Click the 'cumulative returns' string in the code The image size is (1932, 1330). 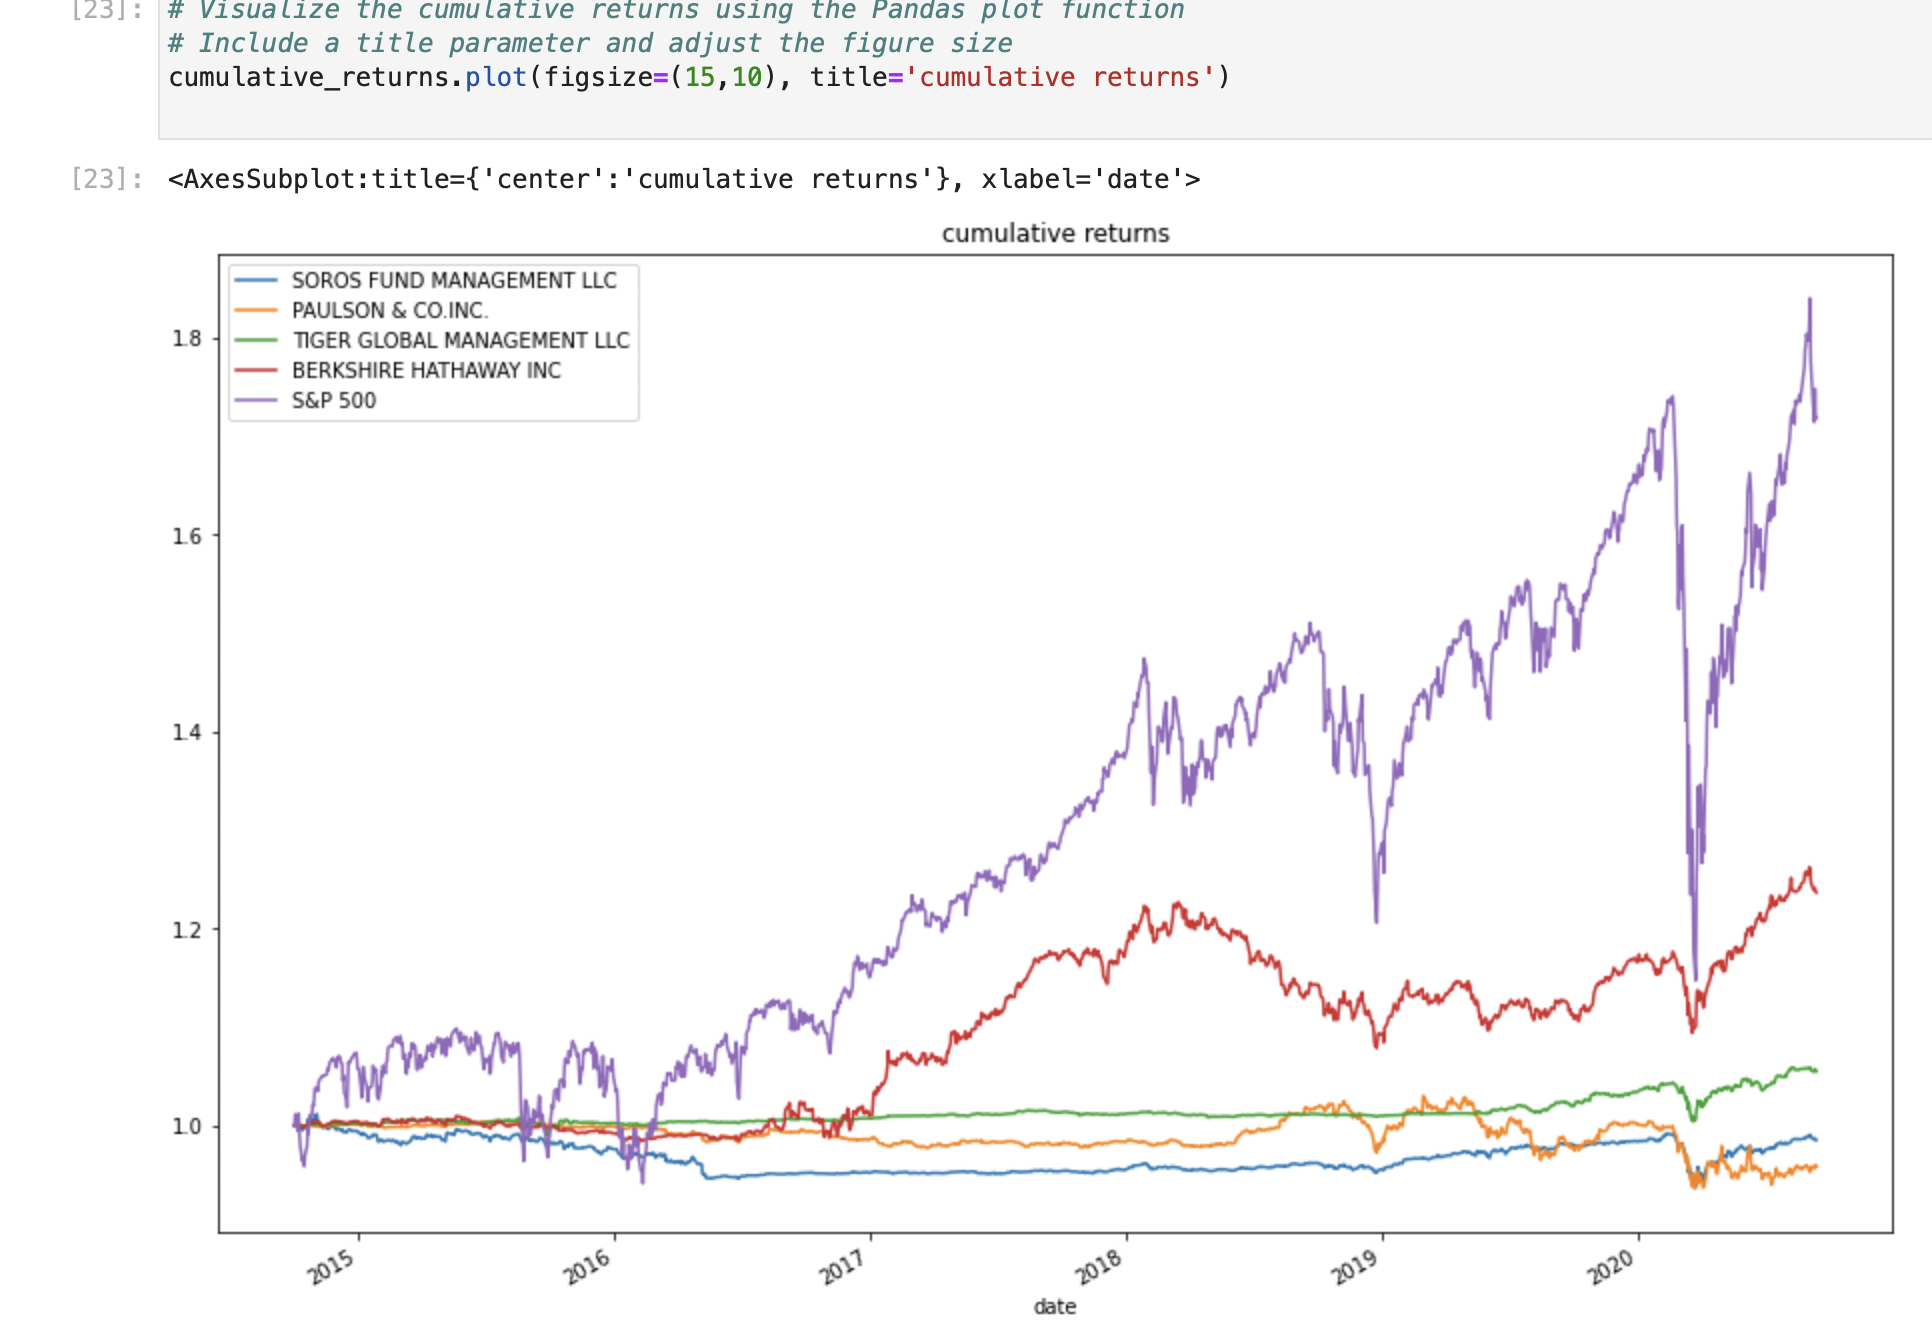click(1063, 76)
